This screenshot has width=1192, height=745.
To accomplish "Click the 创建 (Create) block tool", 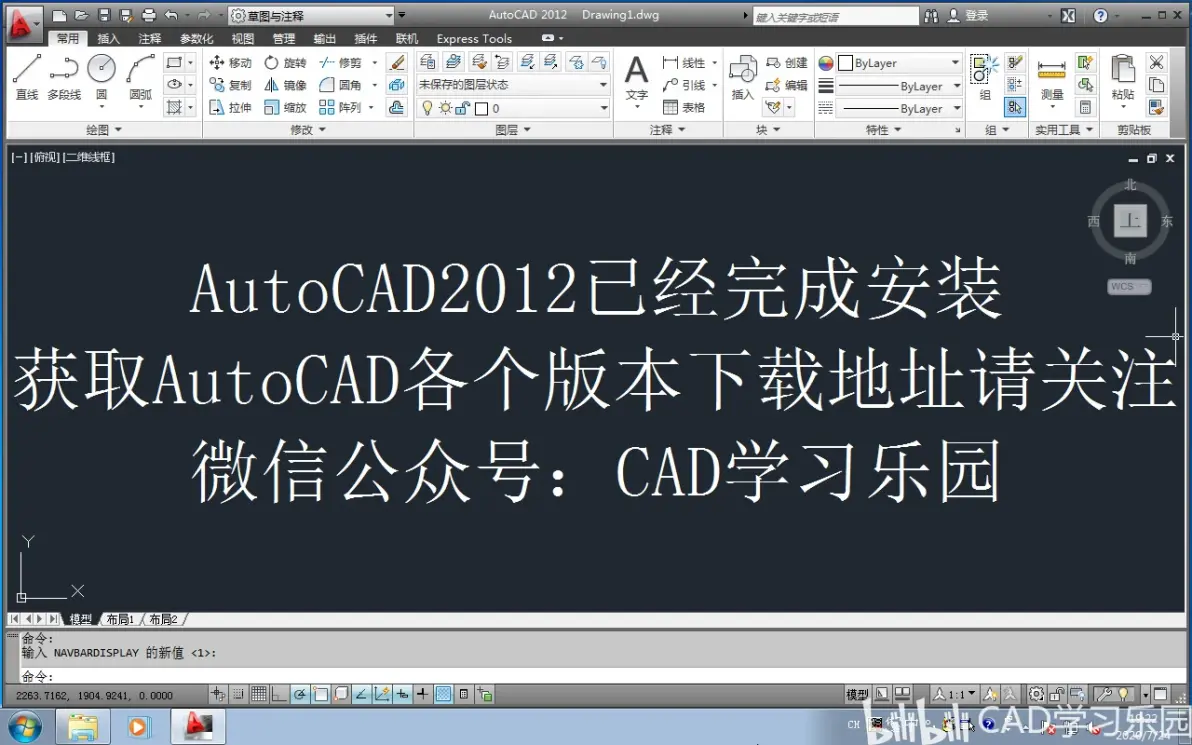I will pyautogui.click(x=787, y=62).
